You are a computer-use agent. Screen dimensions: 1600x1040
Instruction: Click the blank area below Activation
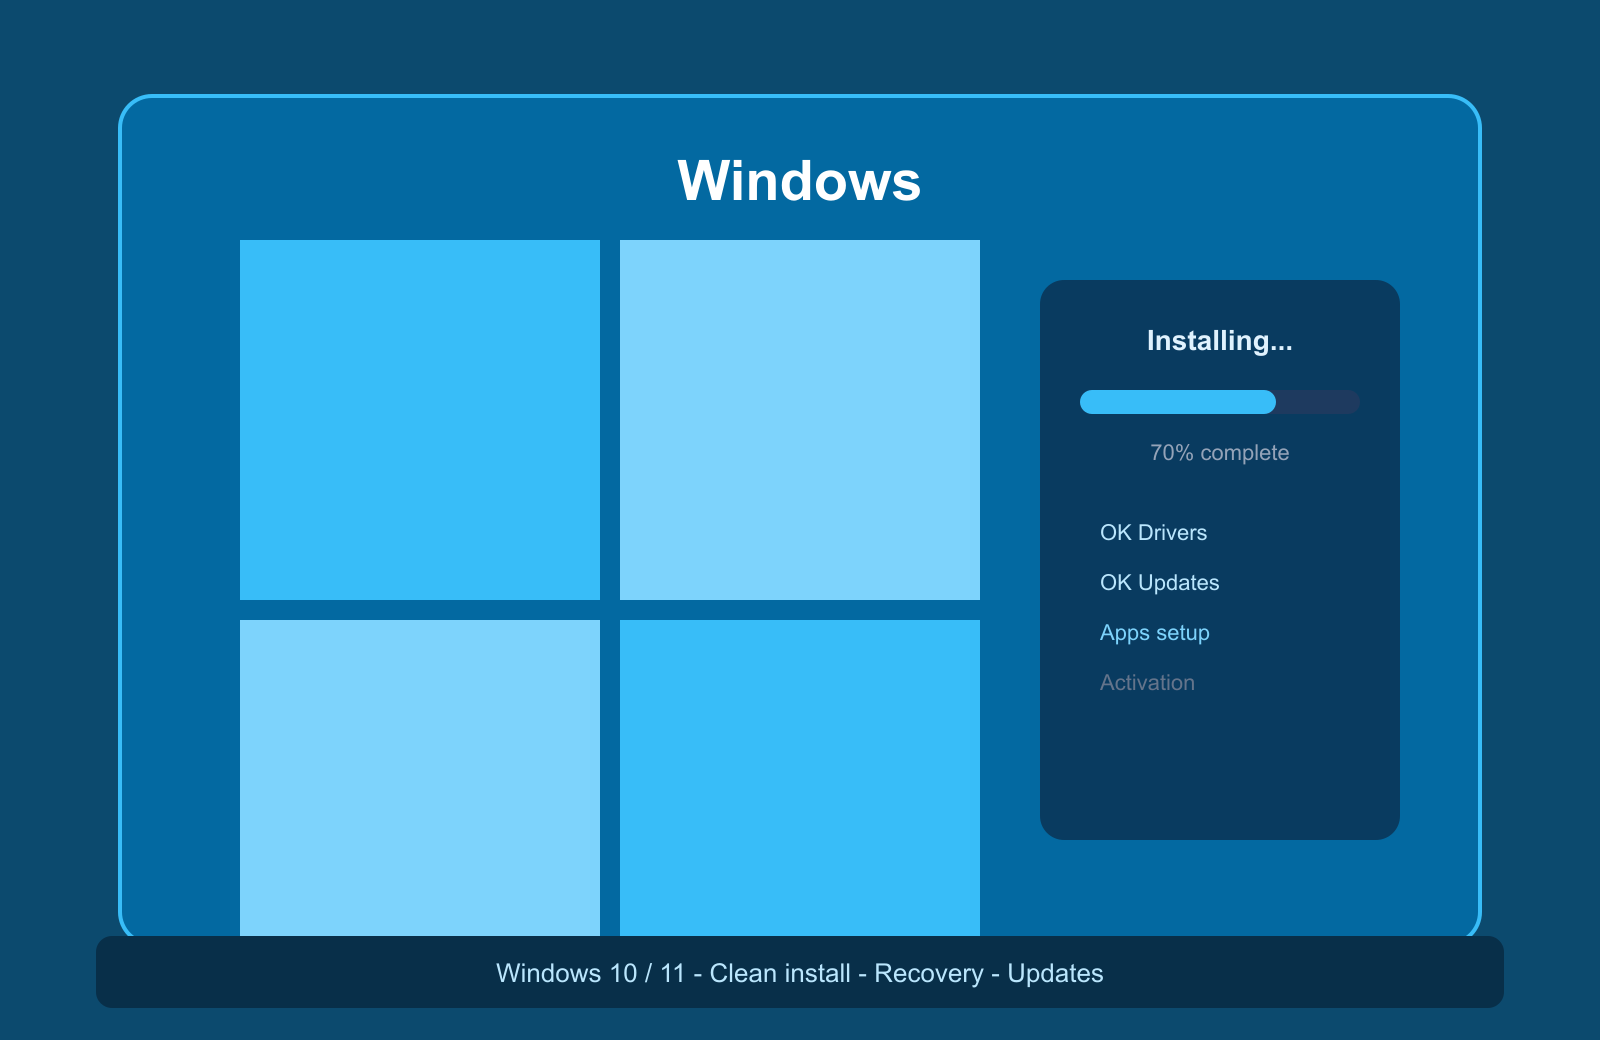(x=1220, y=770)
